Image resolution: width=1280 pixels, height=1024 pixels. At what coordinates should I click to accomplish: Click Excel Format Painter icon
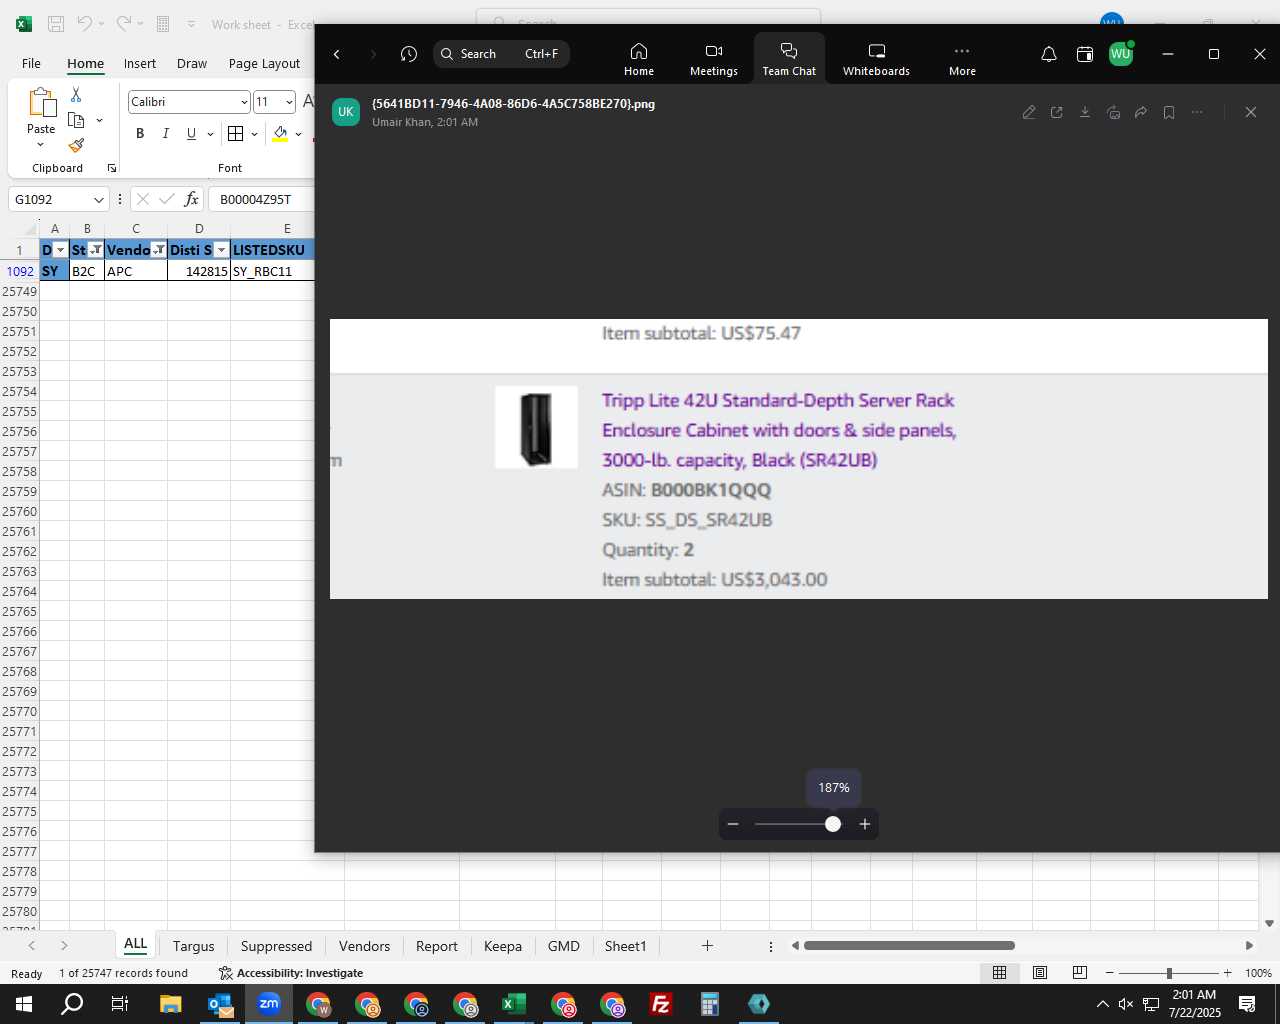pyautogui.click(x=76, y=145)
